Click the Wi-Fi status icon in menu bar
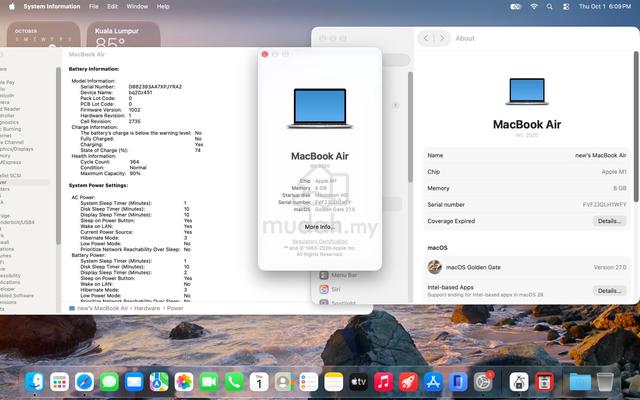This screenshot has height=400, width=640. (533, 7)
